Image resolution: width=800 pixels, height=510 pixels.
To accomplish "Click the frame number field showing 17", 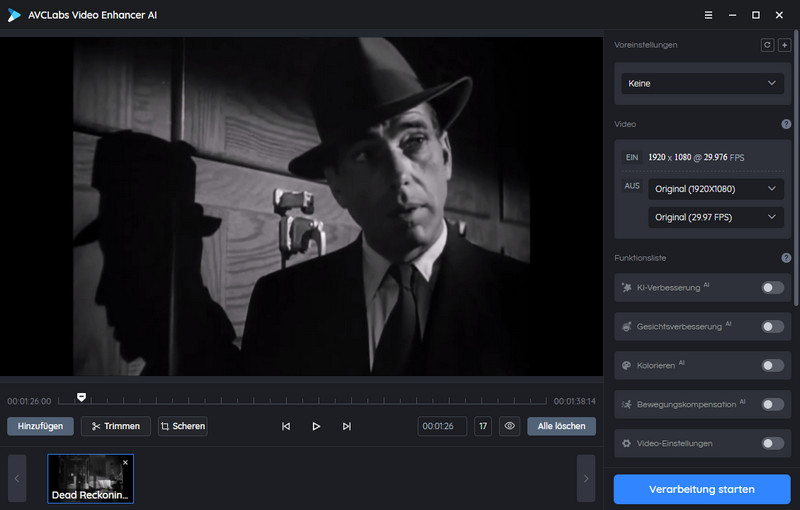I will click(x=483, y=426).
